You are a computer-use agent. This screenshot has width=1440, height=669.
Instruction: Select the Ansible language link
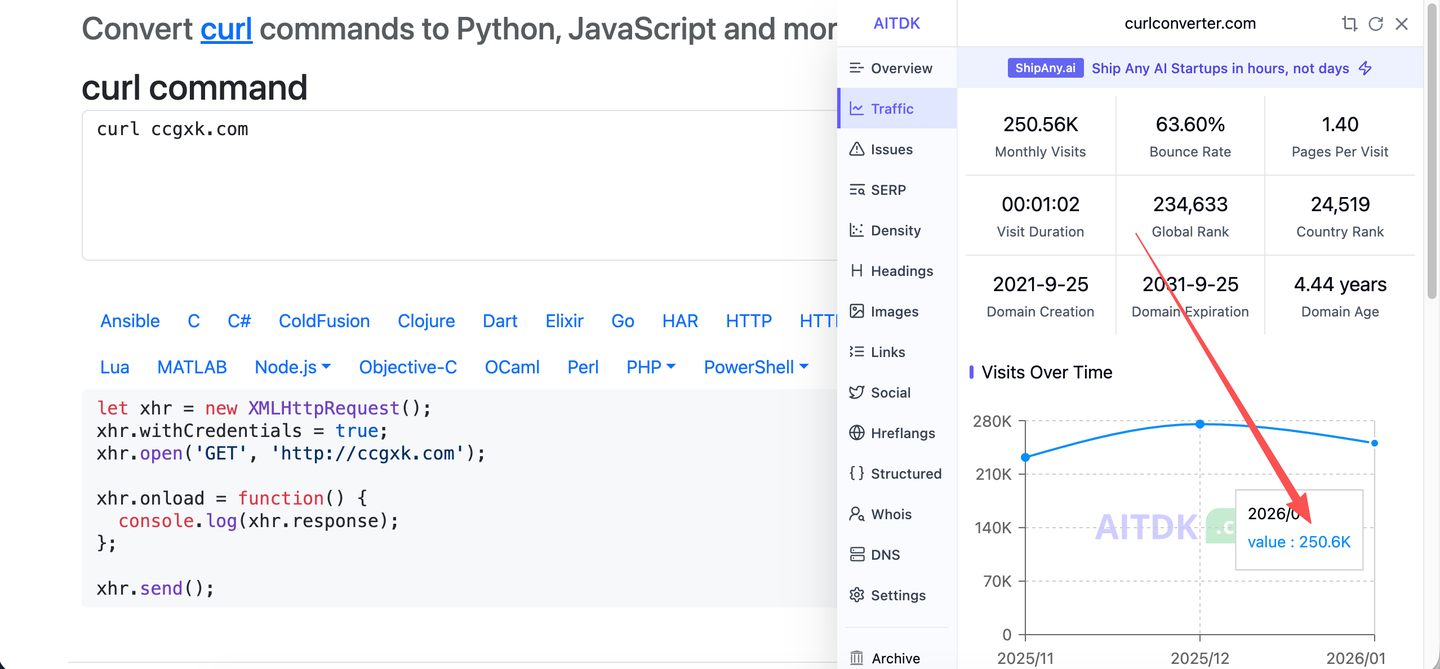130,321
